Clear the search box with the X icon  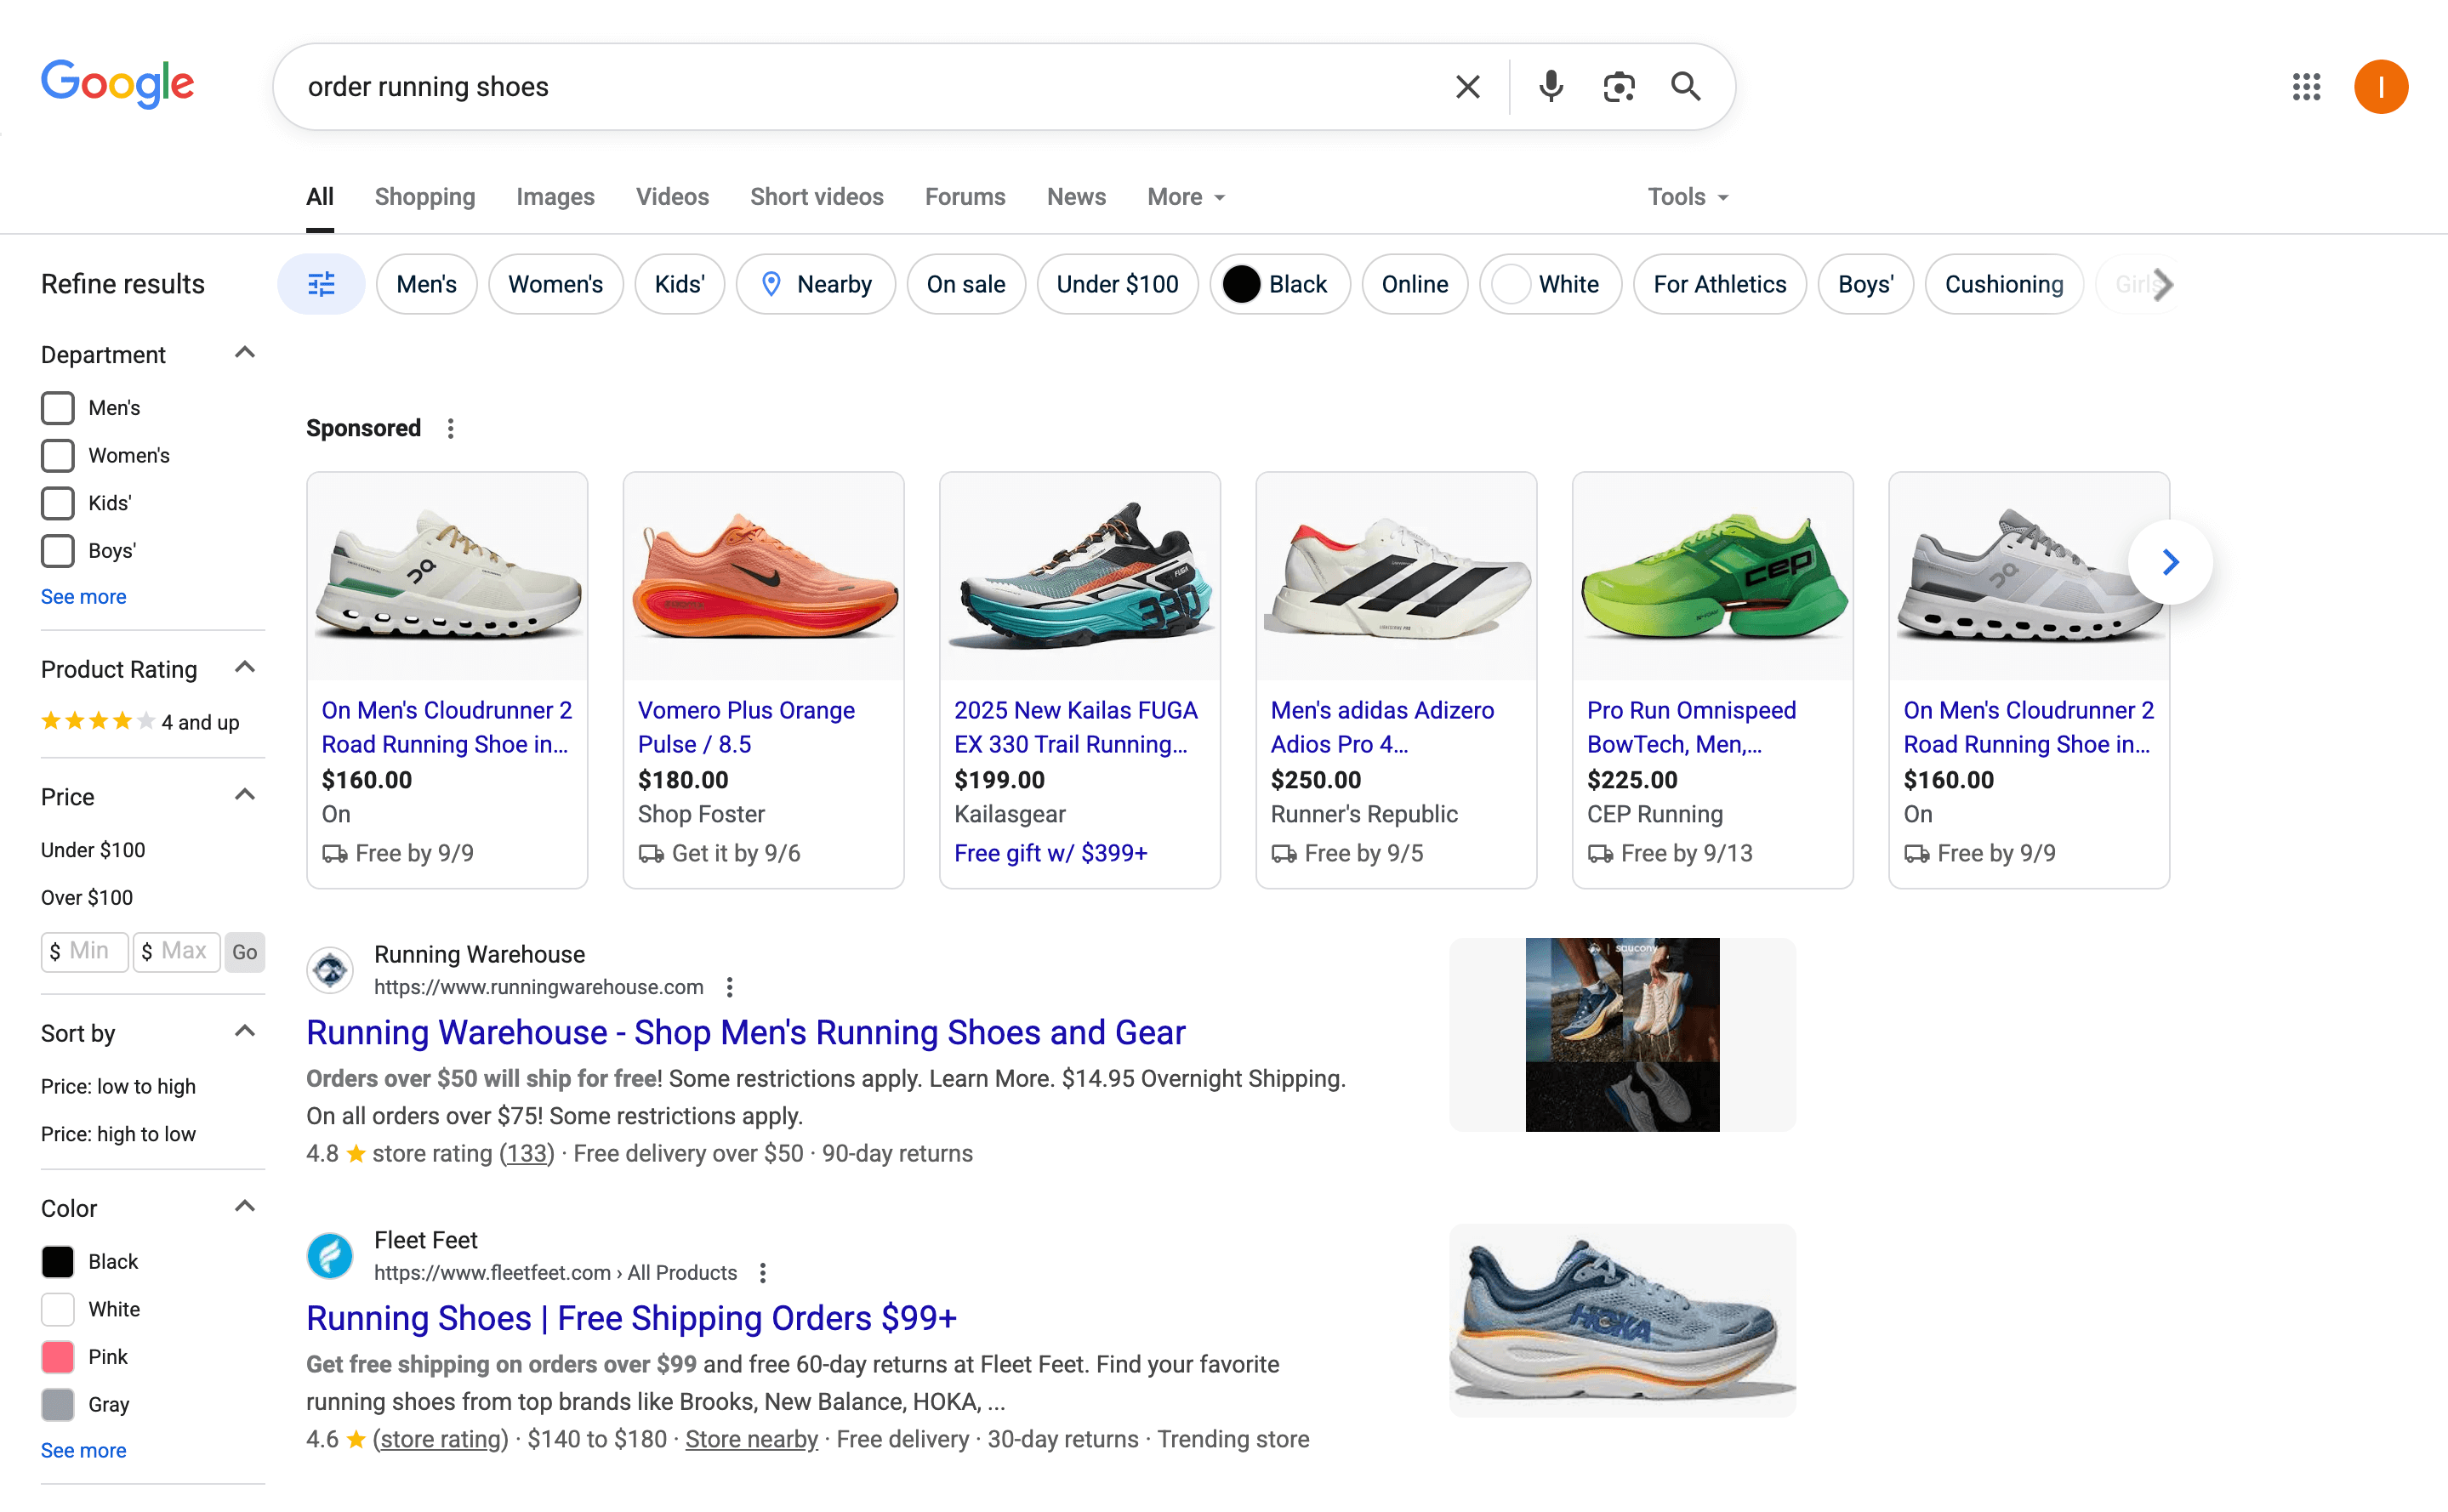point(1467,87)
